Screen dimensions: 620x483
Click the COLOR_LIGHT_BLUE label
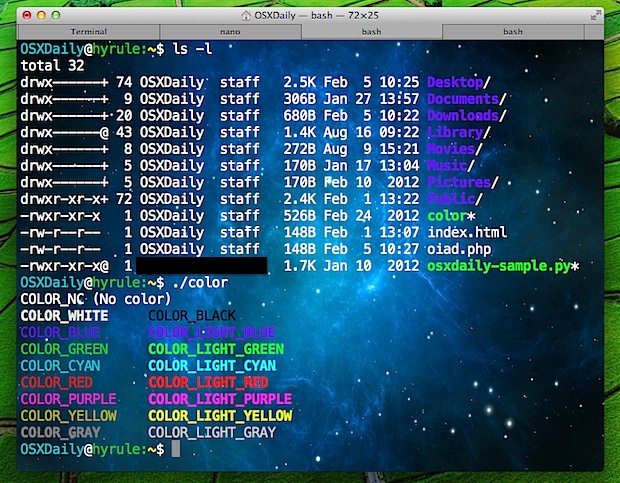212,332
